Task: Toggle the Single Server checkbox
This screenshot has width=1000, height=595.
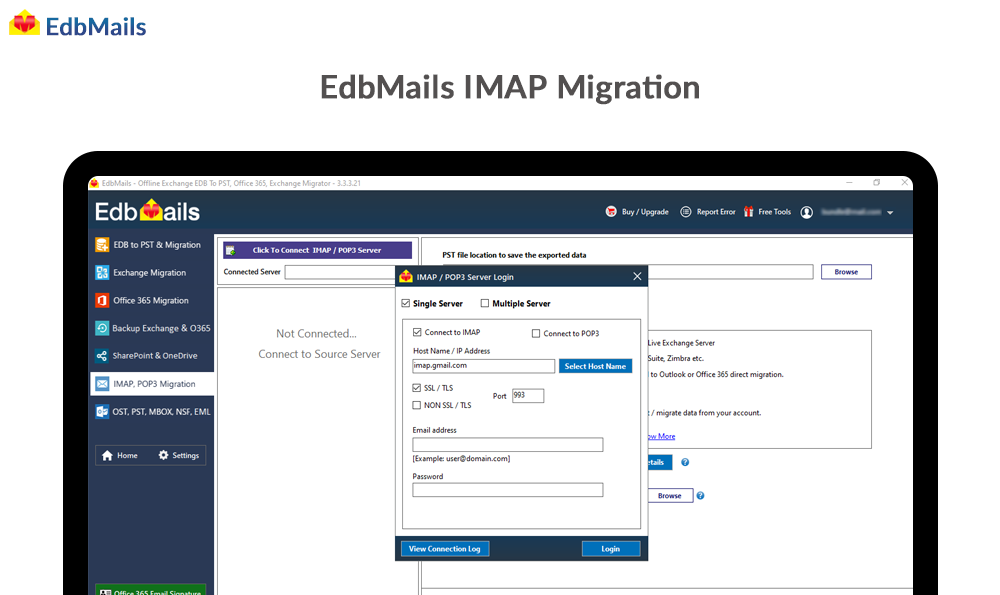Action: [406, 304]
